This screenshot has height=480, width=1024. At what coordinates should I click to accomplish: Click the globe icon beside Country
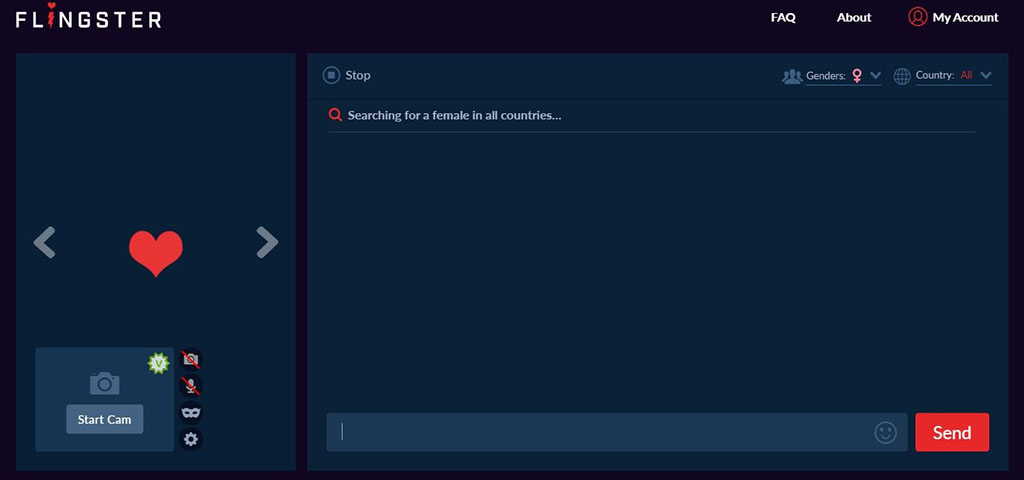[902, 76]
